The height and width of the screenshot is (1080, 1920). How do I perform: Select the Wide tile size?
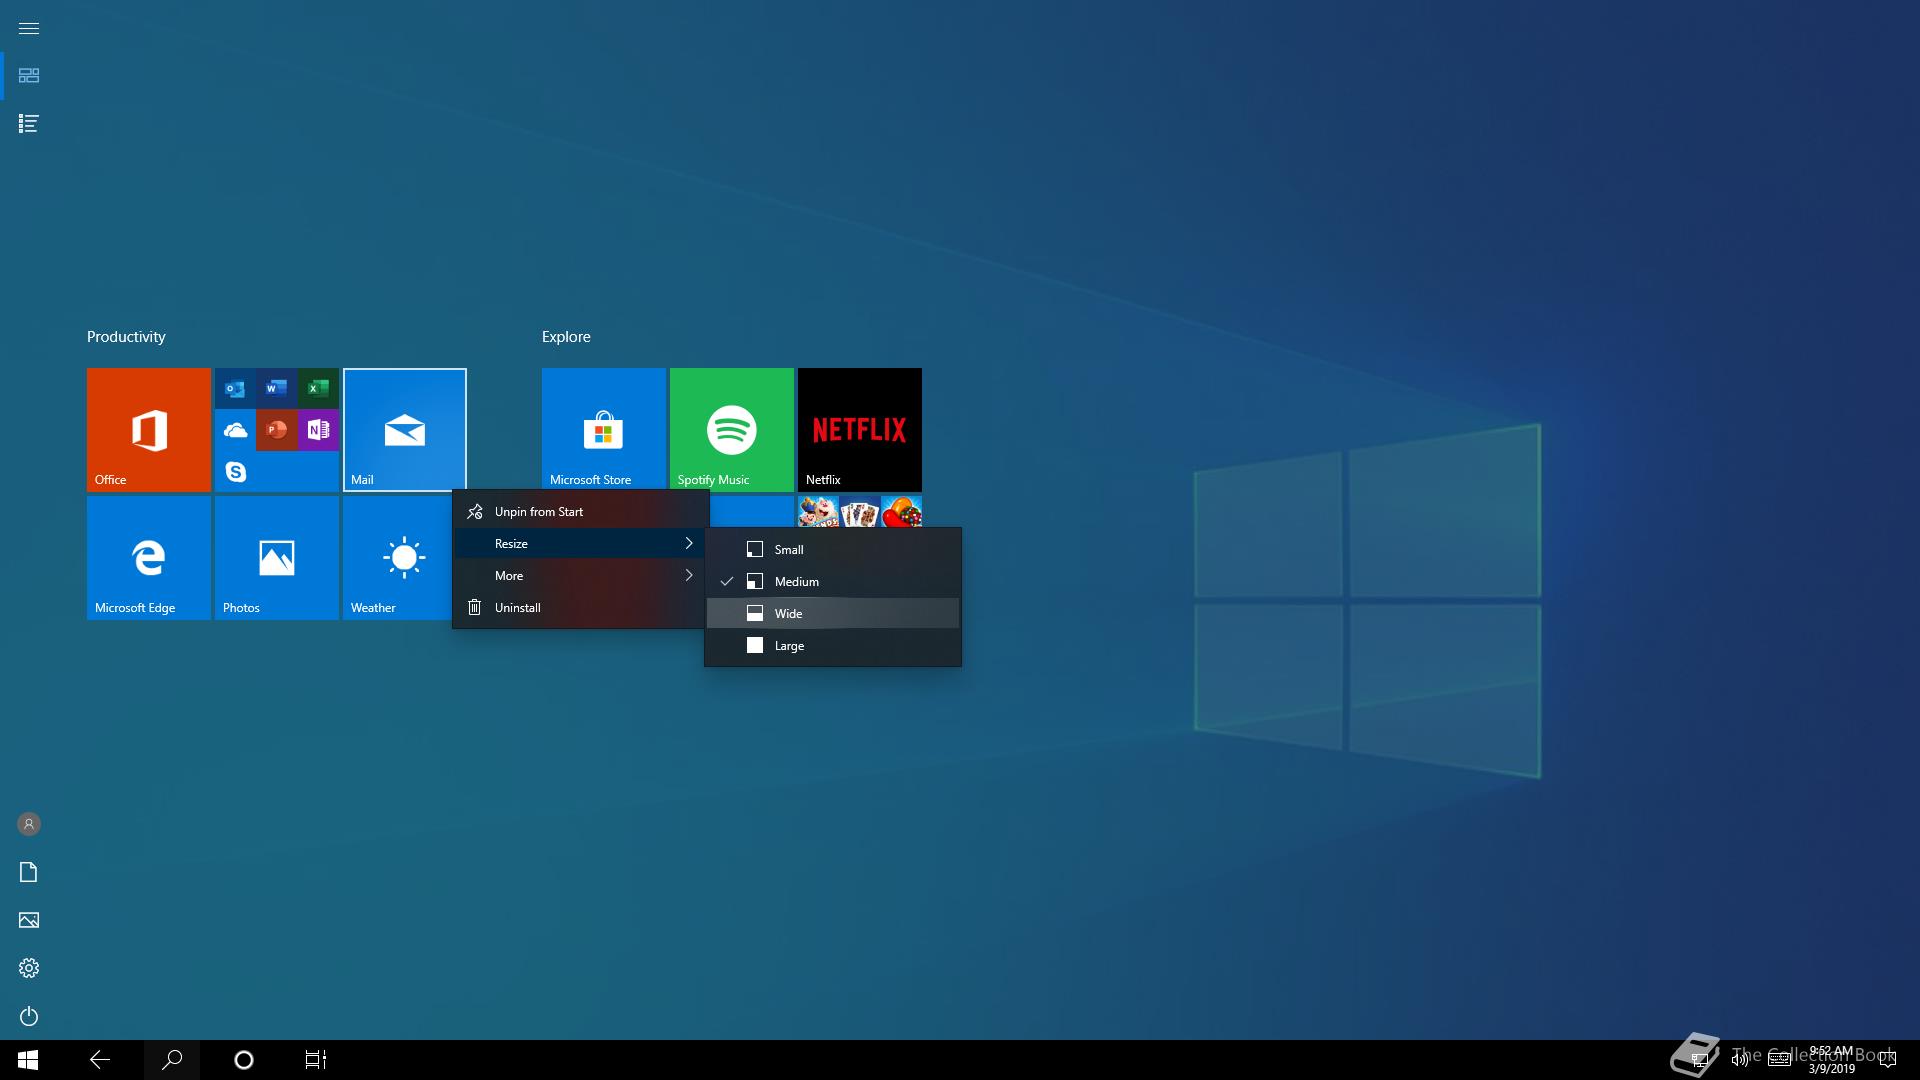(833, 613)
